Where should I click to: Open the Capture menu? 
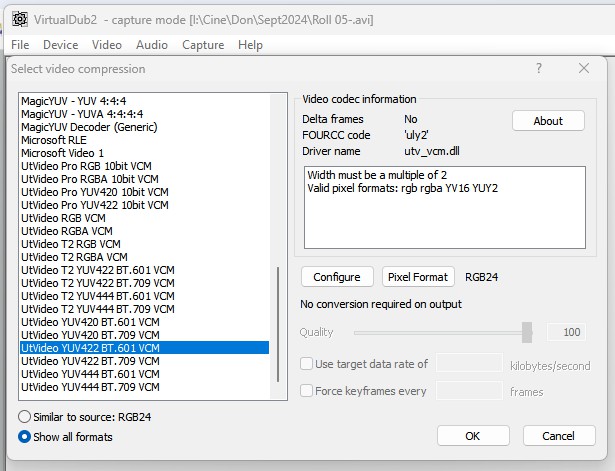pos(203,45)
